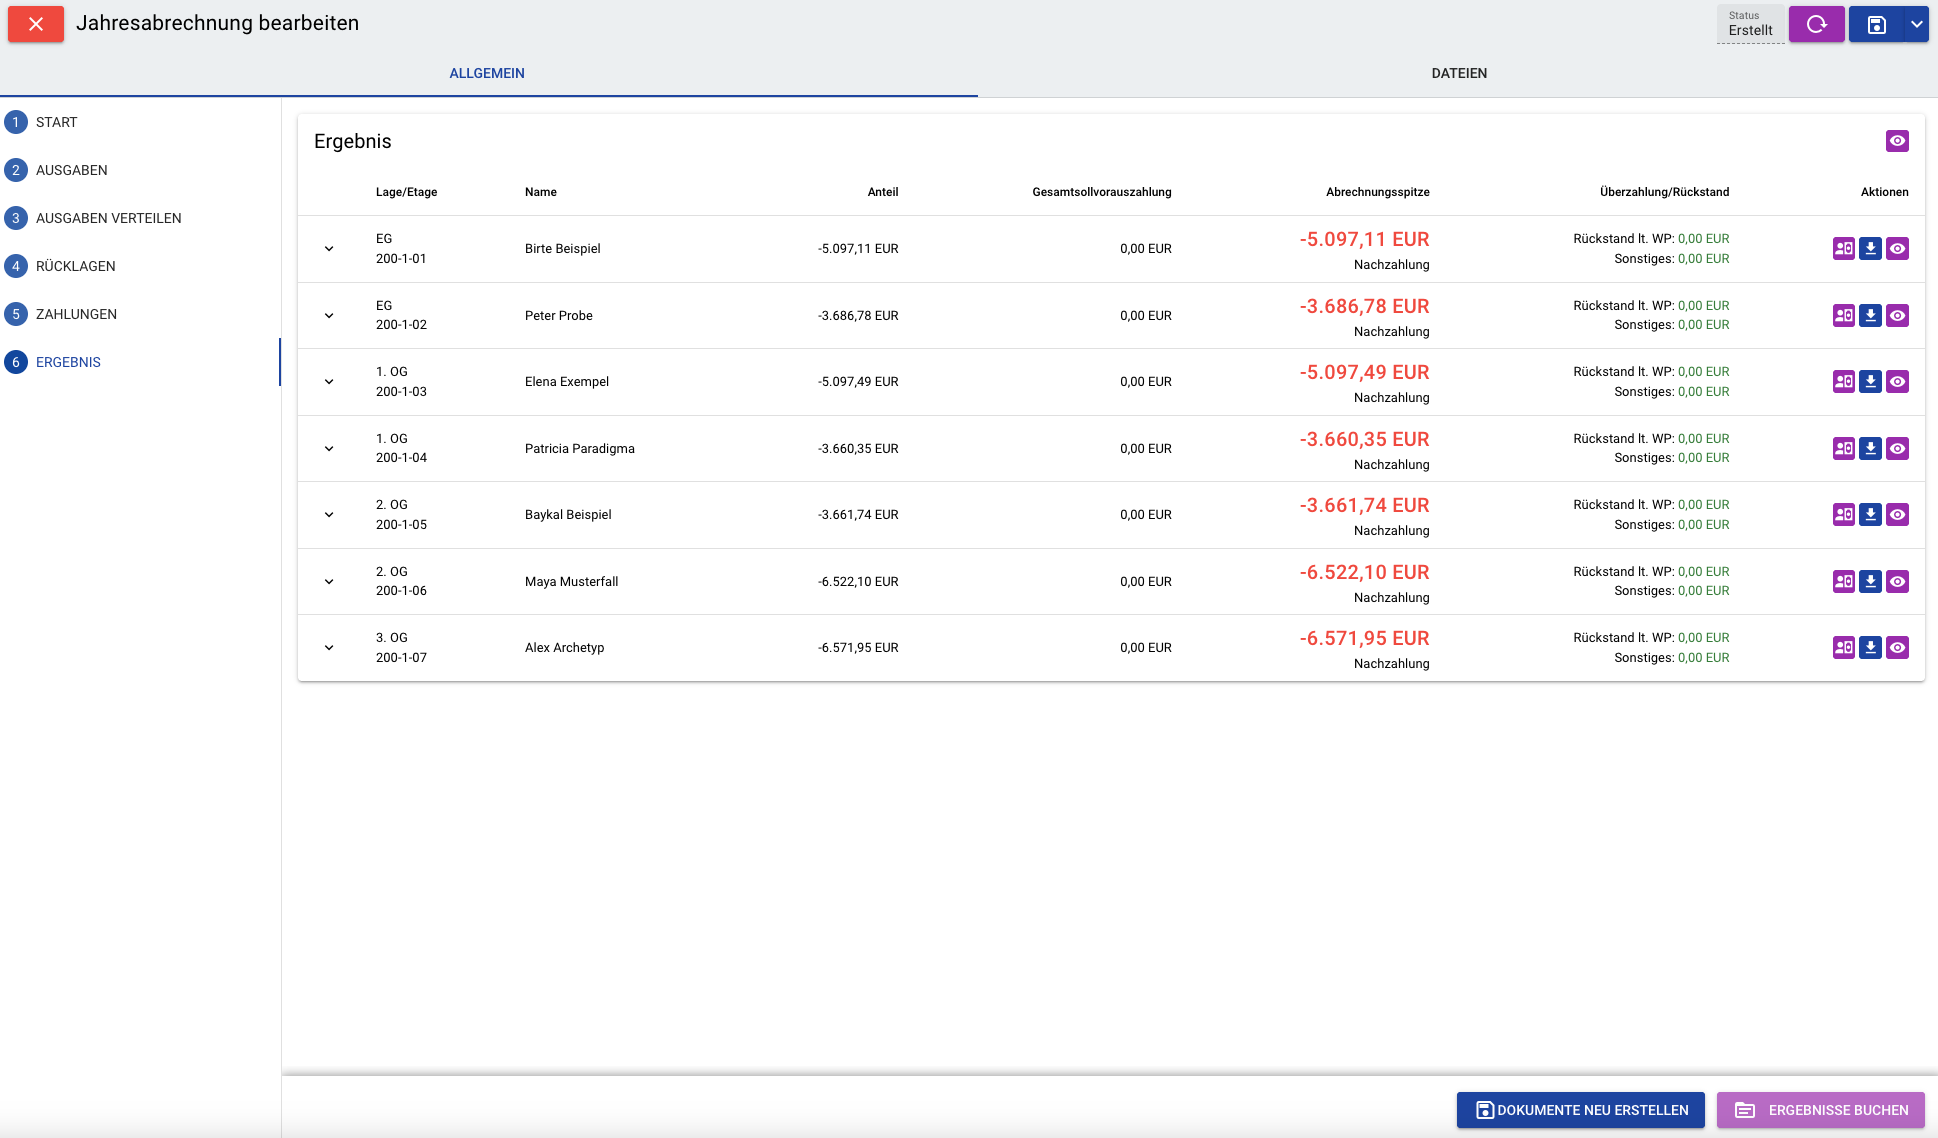1938x1138 pixels.
Task: Click contact document icon for Maya Musterfall
Action: point(1843,582)
